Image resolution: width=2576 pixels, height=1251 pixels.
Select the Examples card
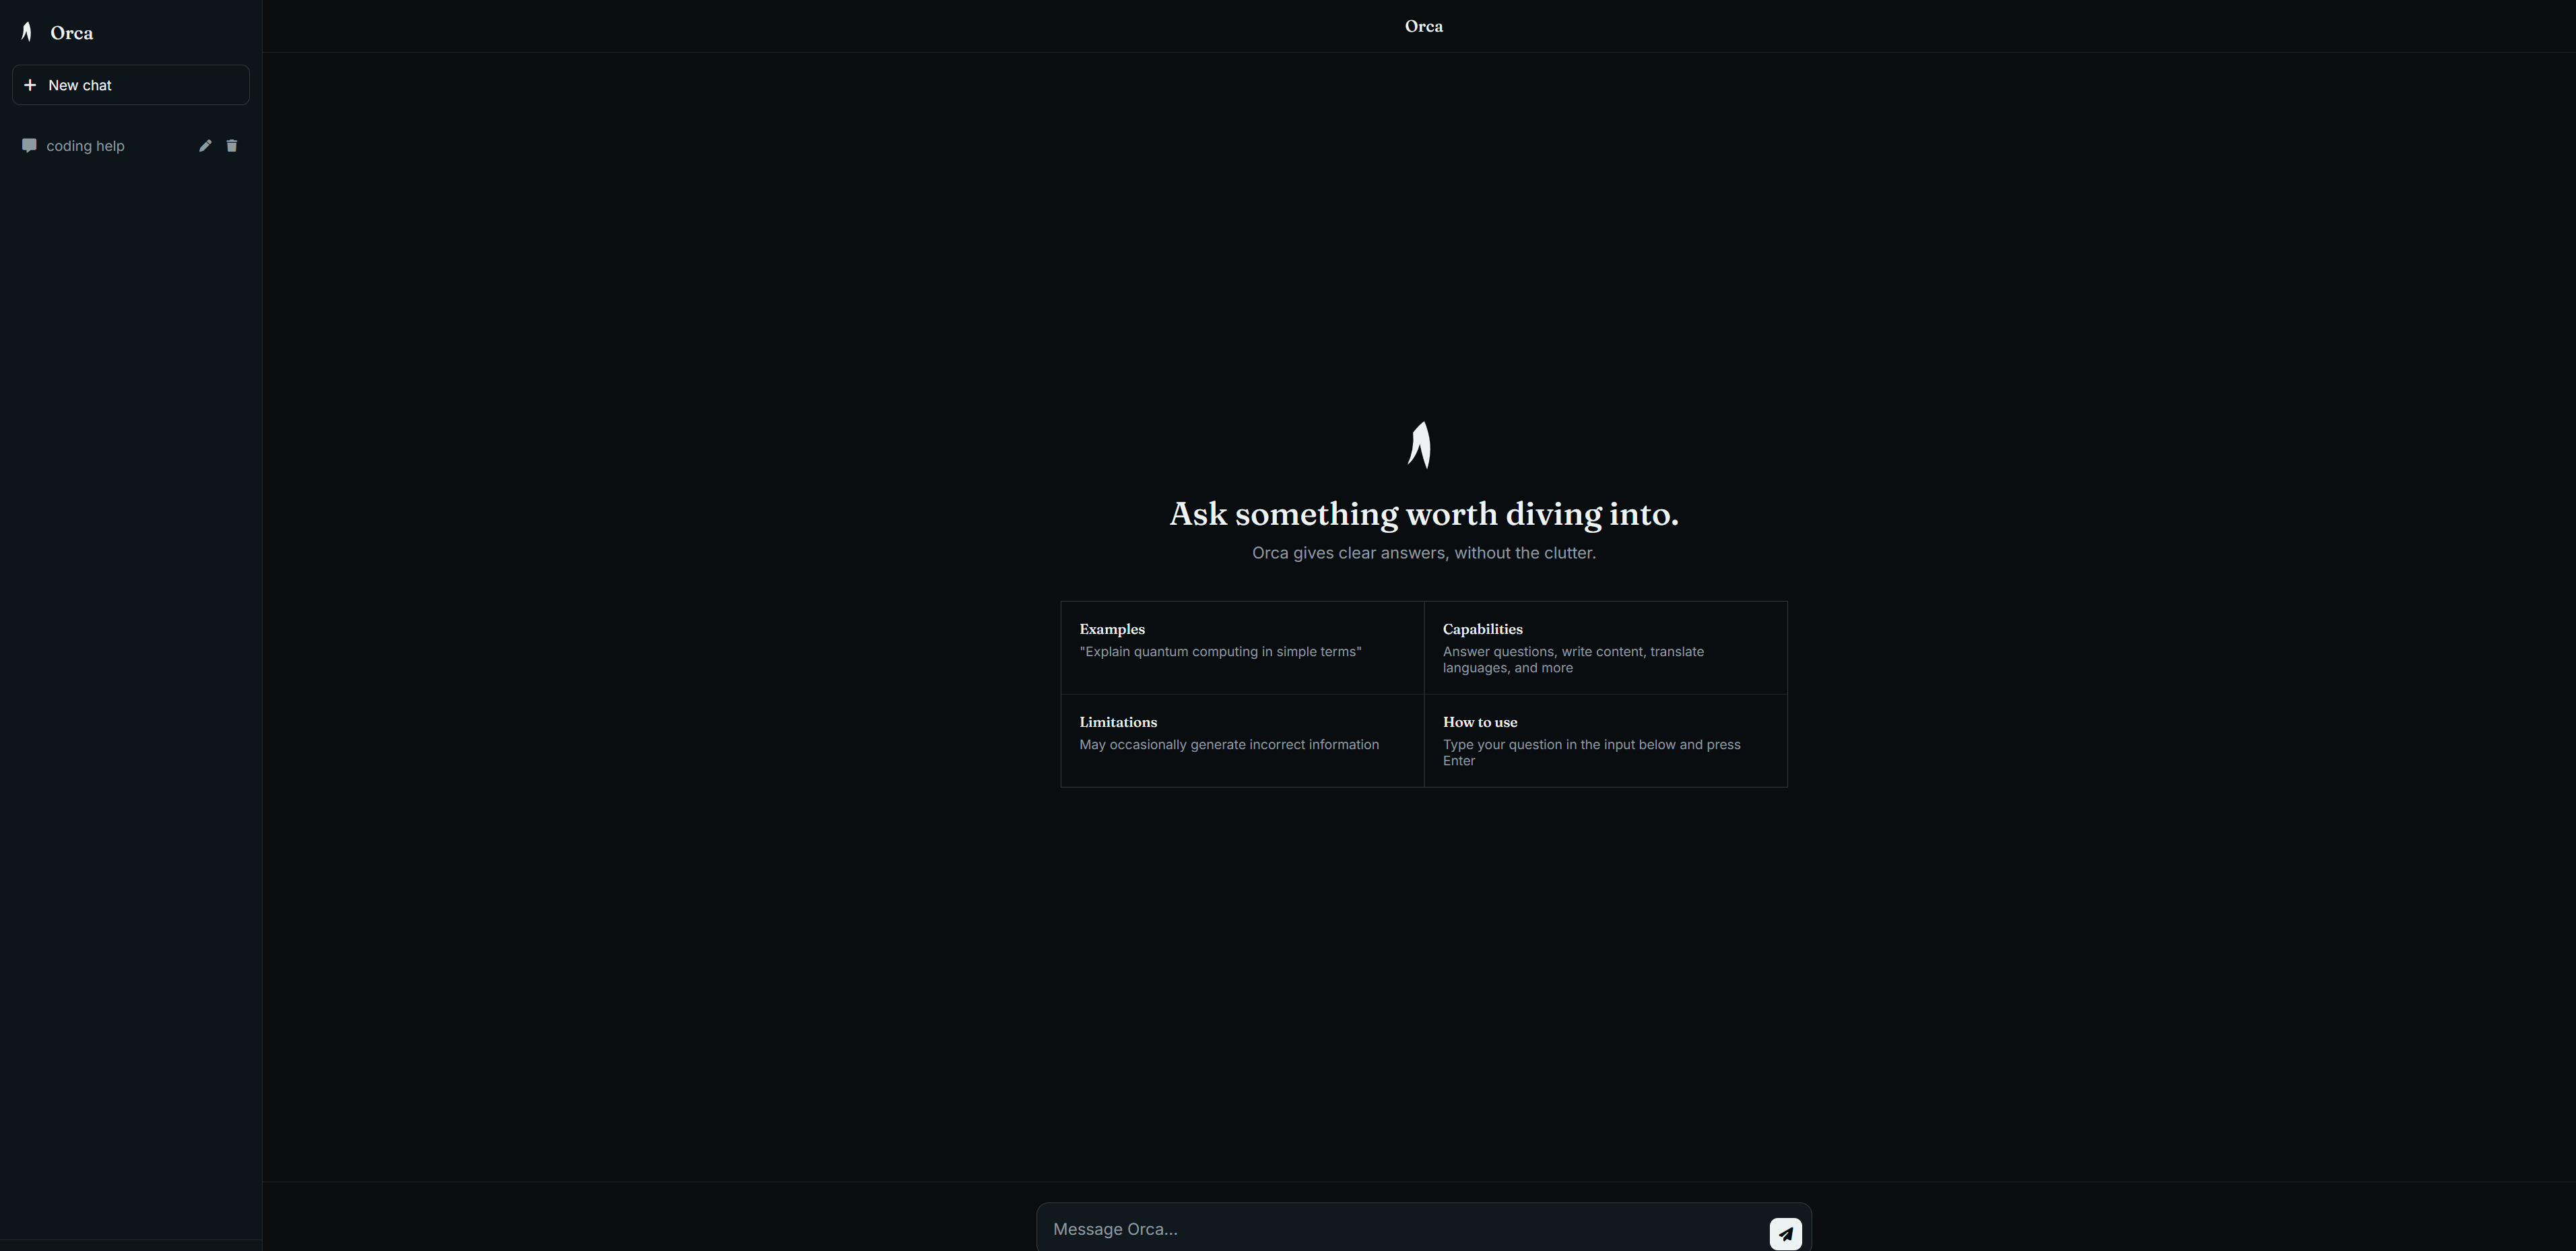[1242, 648]
